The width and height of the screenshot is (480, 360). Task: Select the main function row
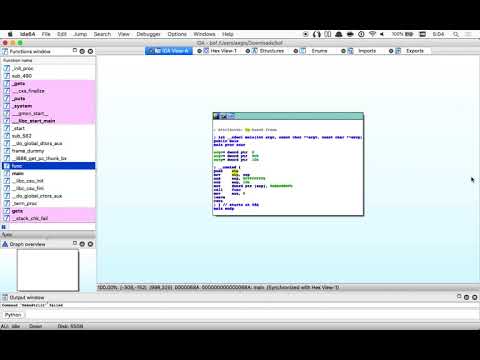[49, 173]
